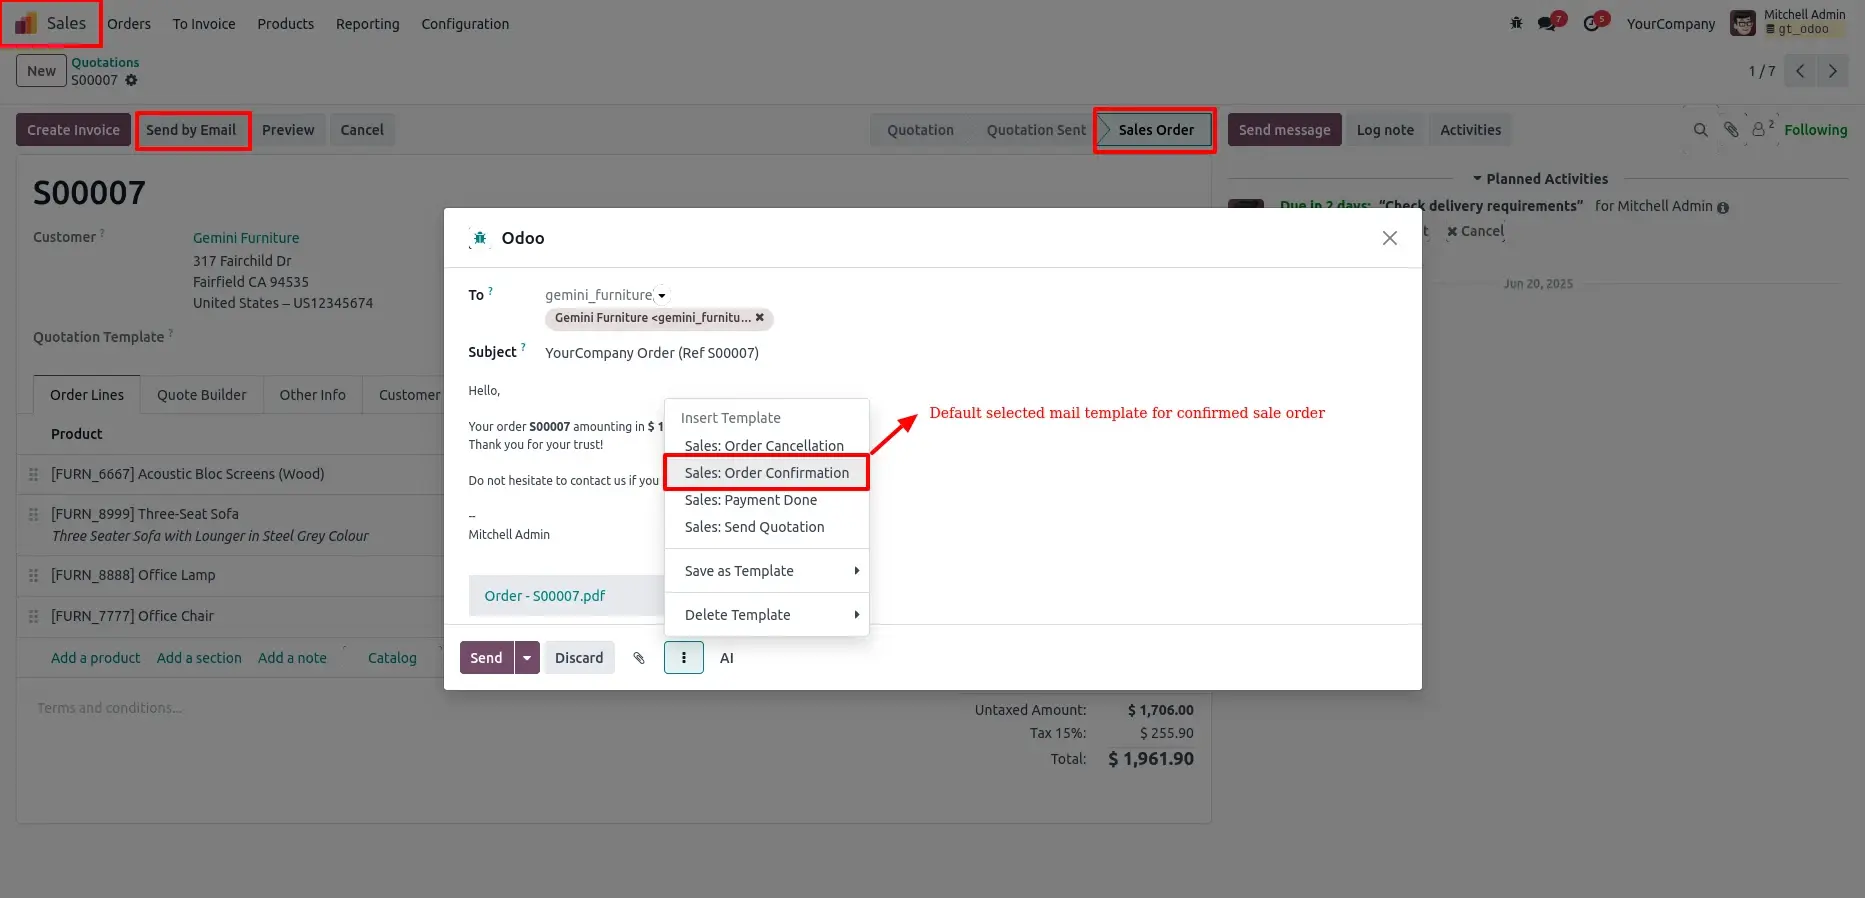Screen dimensions: 1865x898
Task: Open the Order - S00007.pdf attachment
Action: [545, 596]
